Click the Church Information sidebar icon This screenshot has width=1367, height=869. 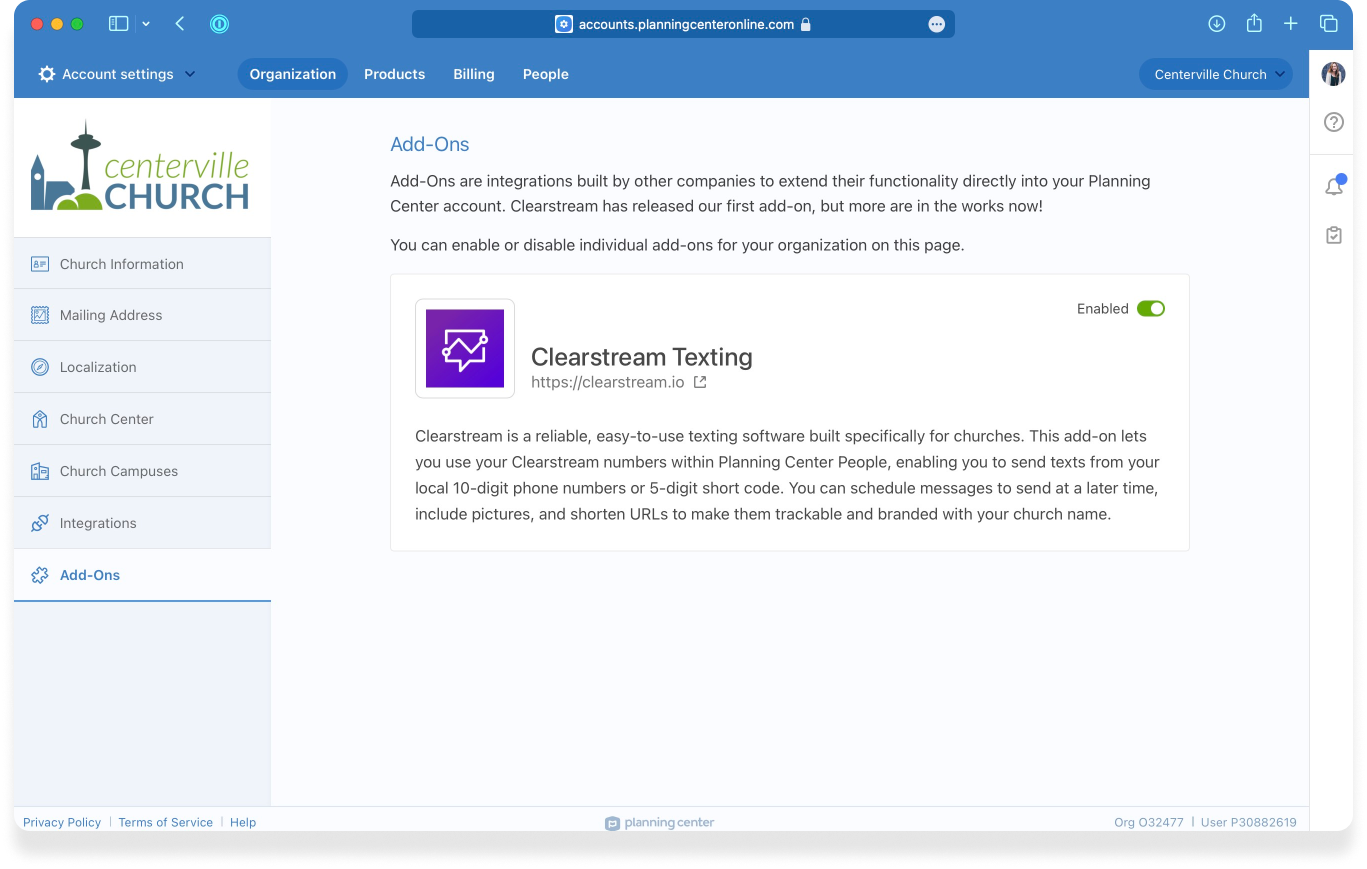[40, 264]
